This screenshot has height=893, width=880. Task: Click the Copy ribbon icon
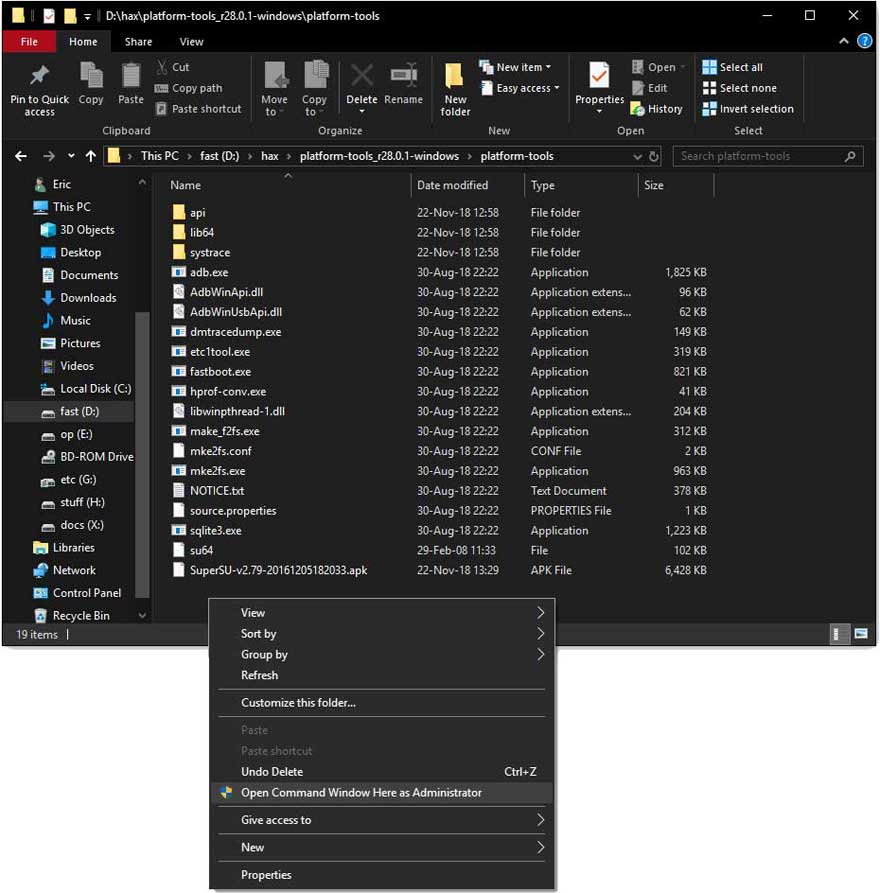click(x=91, y=84)
